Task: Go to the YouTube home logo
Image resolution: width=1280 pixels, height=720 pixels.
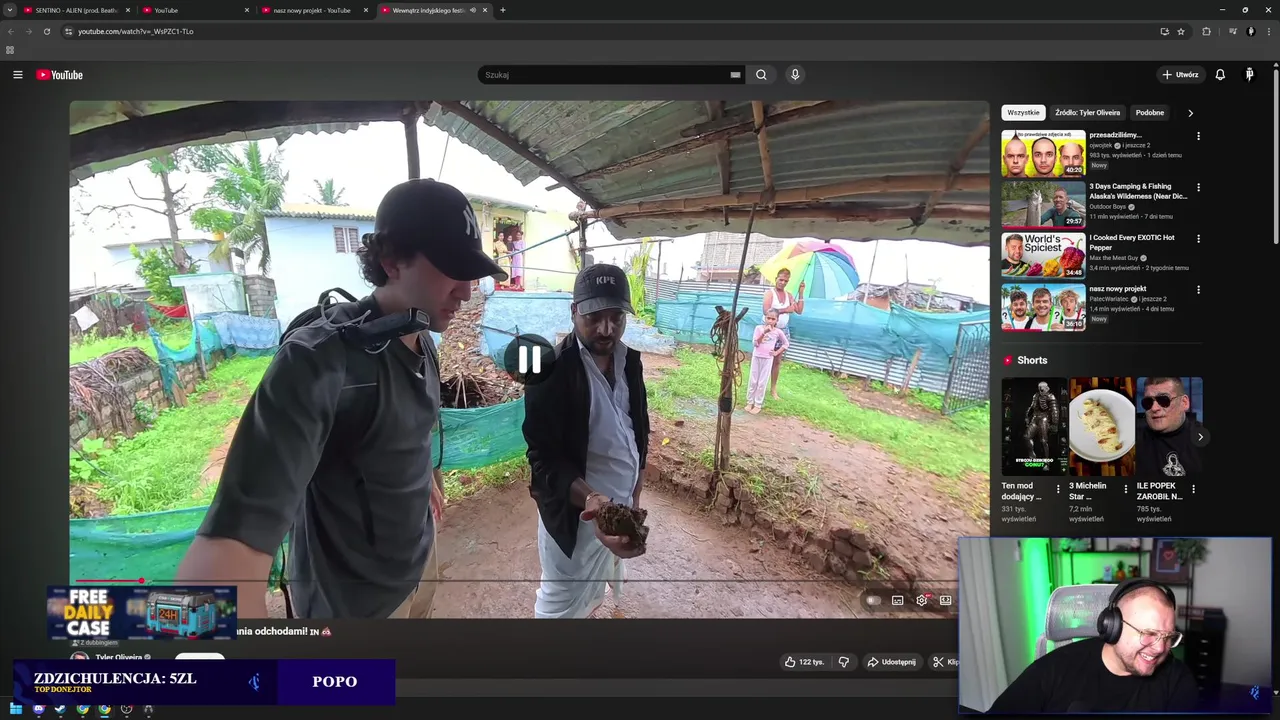Action: [60, 75]
